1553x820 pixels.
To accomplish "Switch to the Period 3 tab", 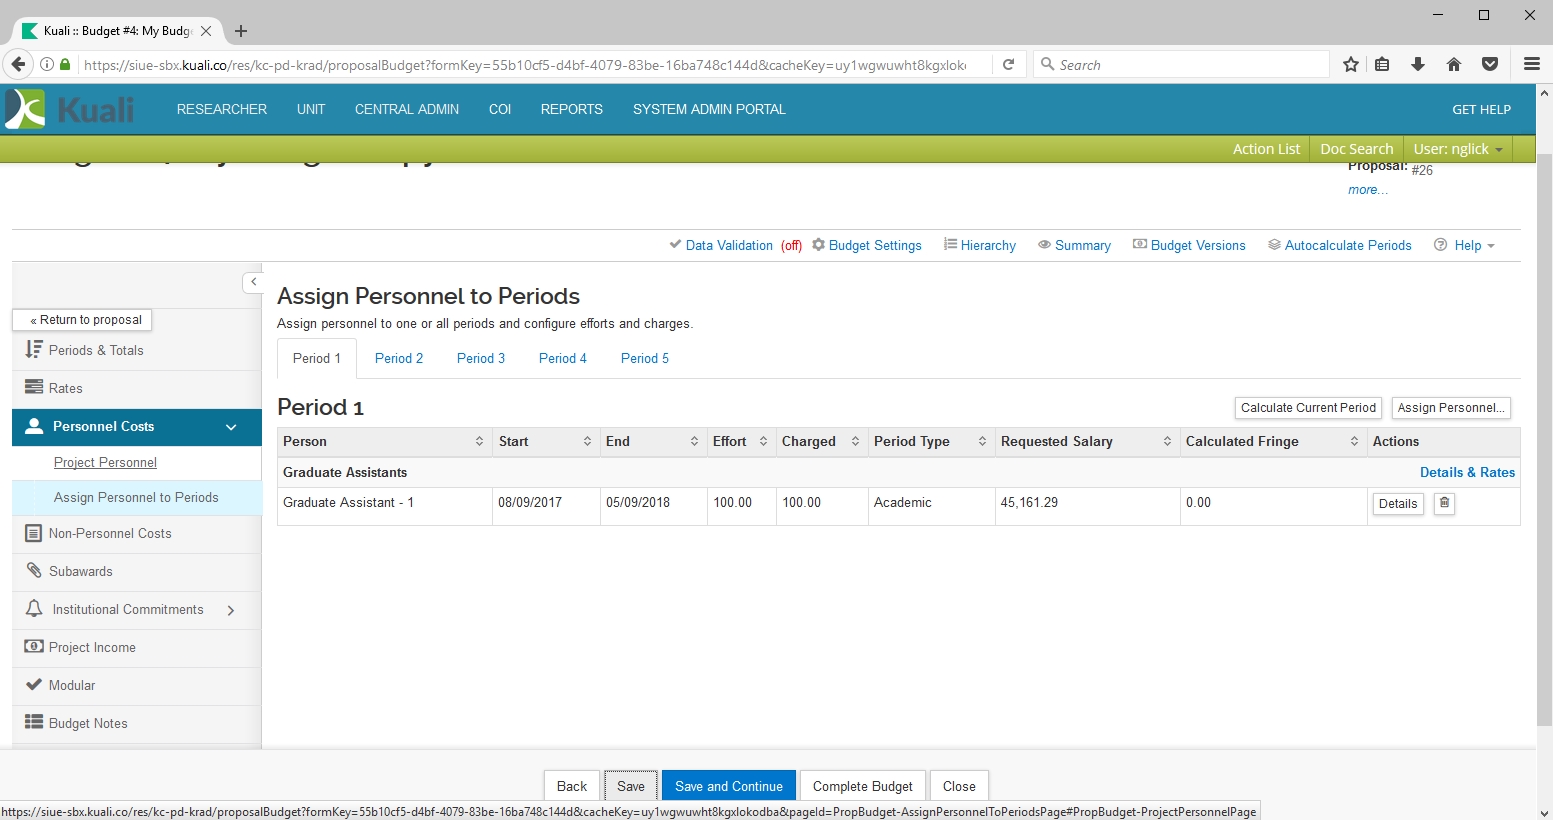I will [x=481, y=359].
